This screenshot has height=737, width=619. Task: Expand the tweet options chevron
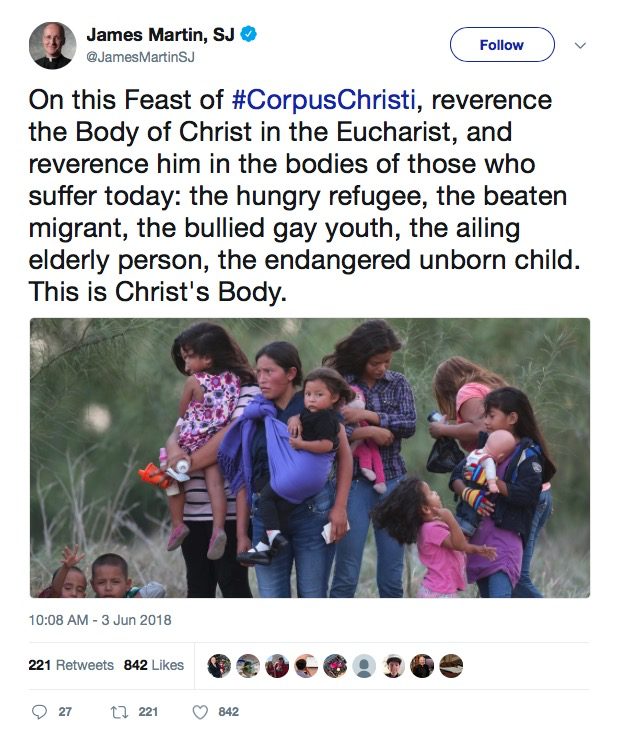pos(579,45)
